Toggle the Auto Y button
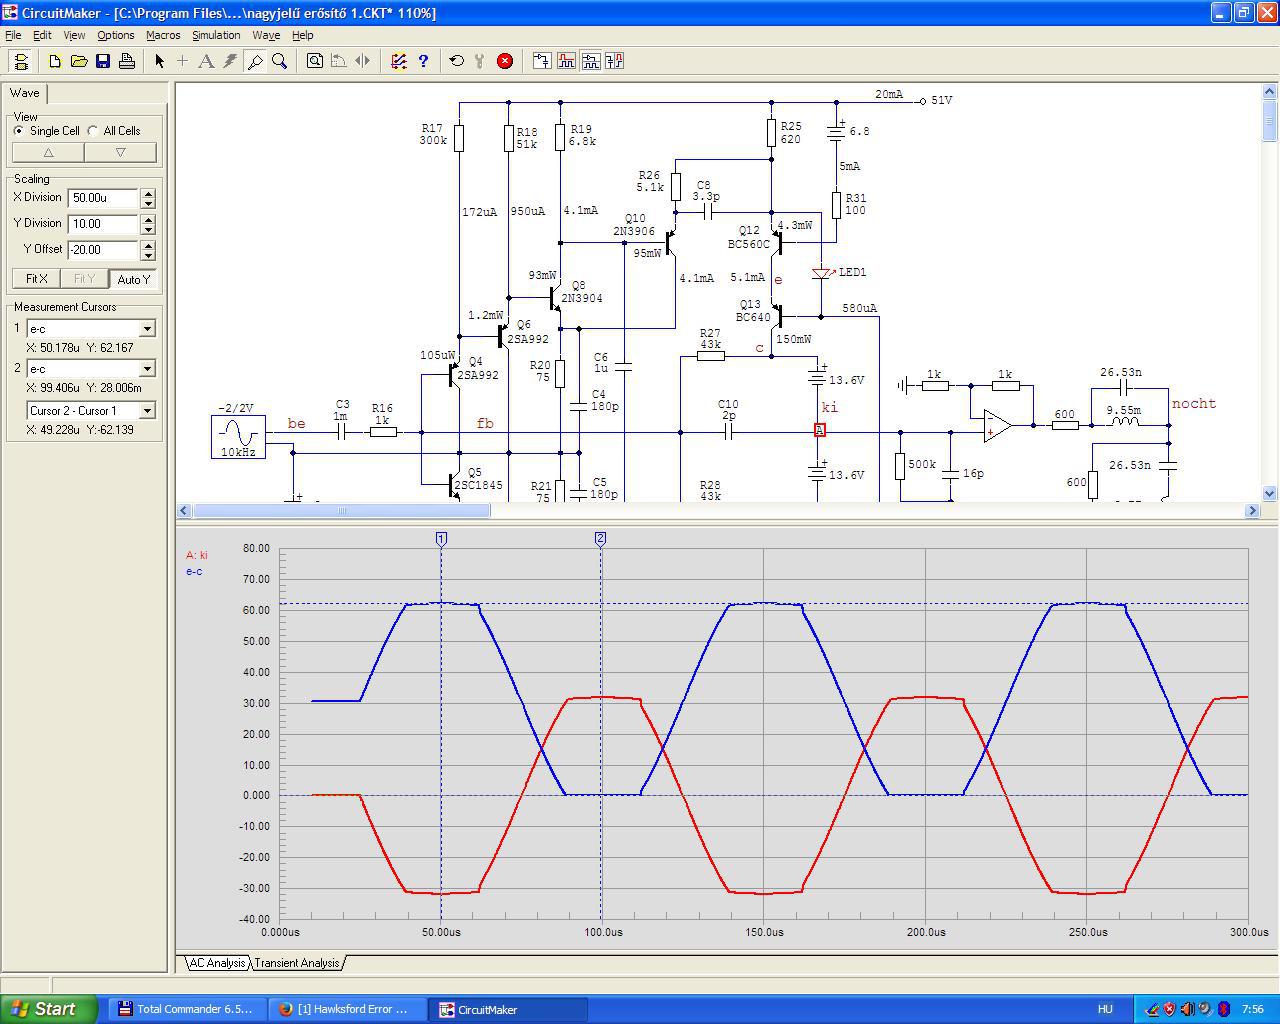 pos(133,279)
